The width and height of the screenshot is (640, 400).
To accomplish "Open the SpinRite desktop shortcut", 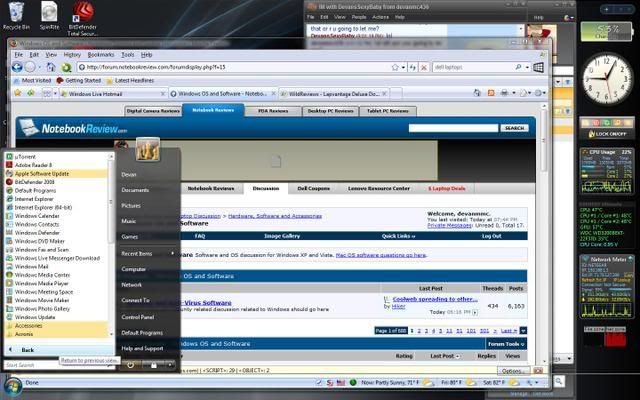I will [49, 16].
